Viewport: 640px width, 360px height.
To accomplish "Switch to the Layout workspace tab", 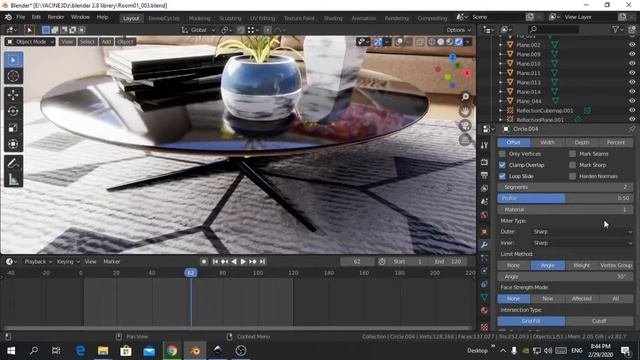I will click(131, 18).
